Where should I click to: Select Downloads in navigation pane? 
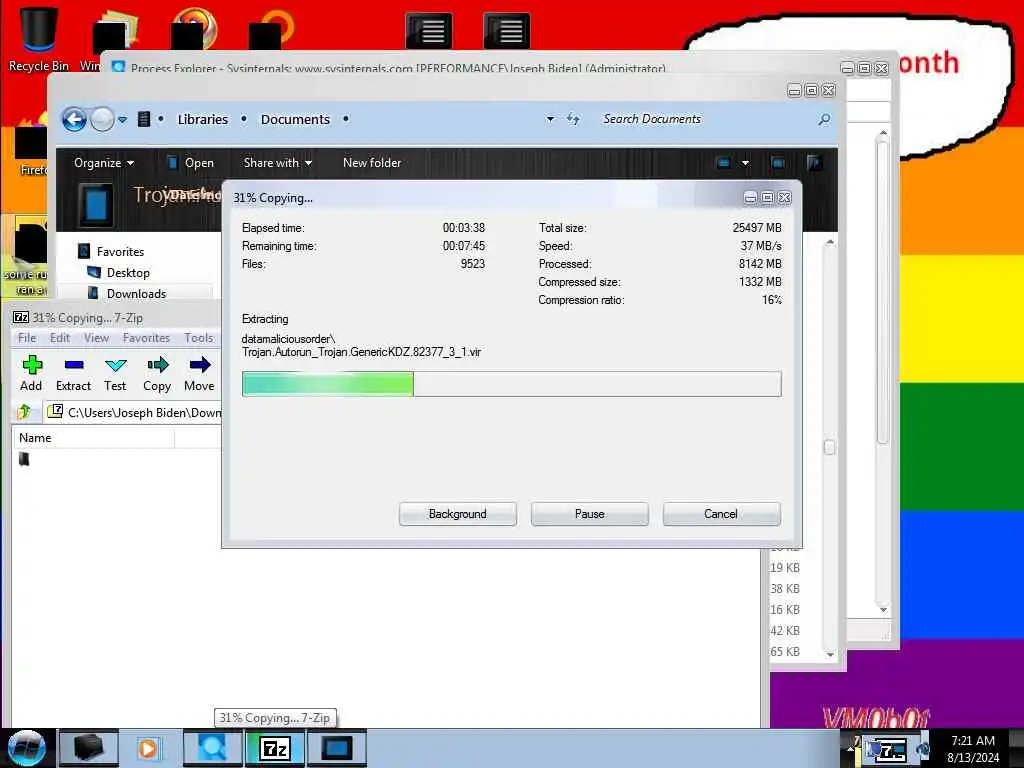click(x=136, y=294)
